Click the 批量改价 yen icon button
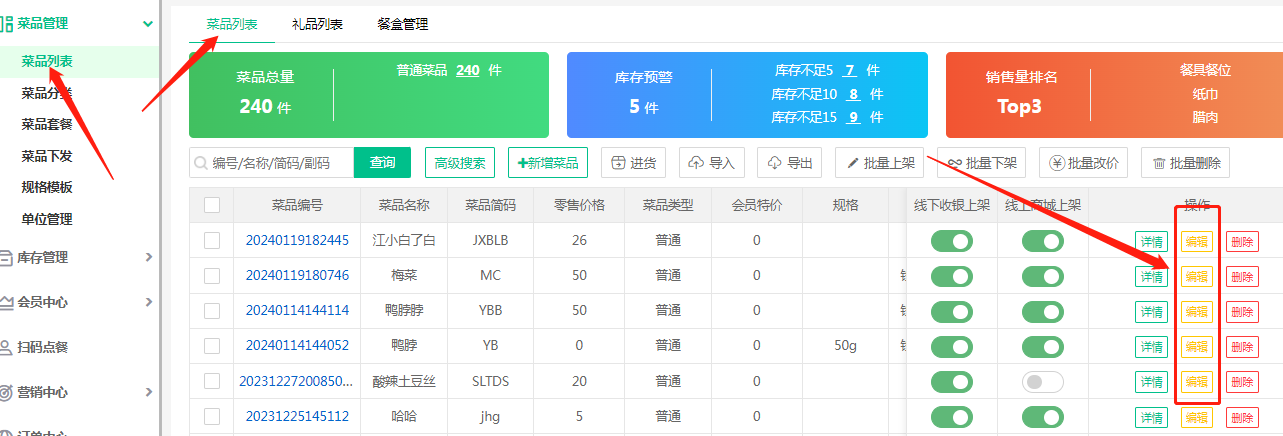This screenshot has height=436, width=1283. [x=1057, y=163]
